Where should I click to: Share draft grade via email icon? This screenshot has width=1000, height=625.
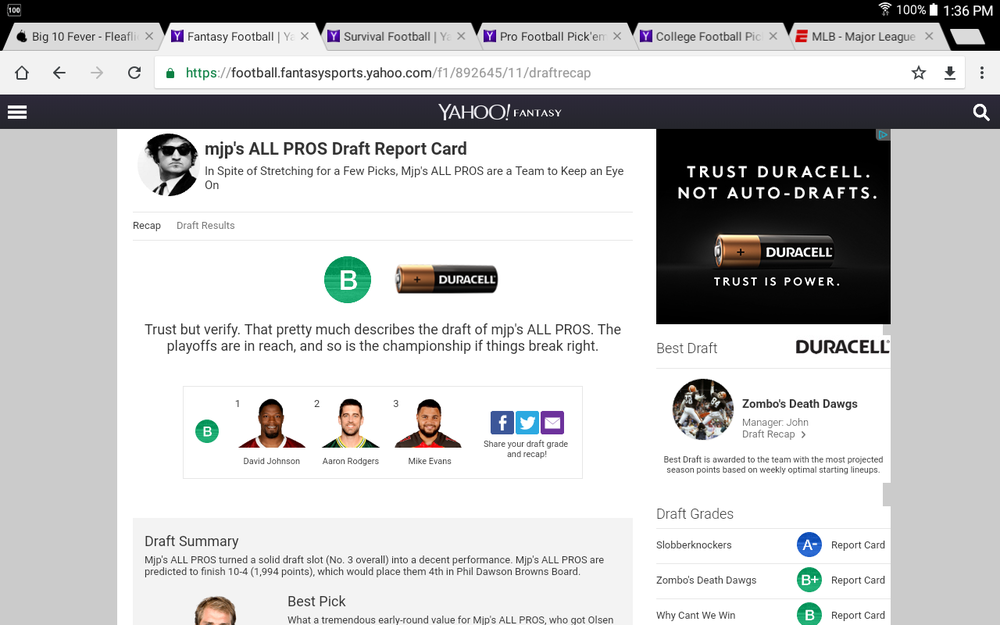tap(552, 422)
